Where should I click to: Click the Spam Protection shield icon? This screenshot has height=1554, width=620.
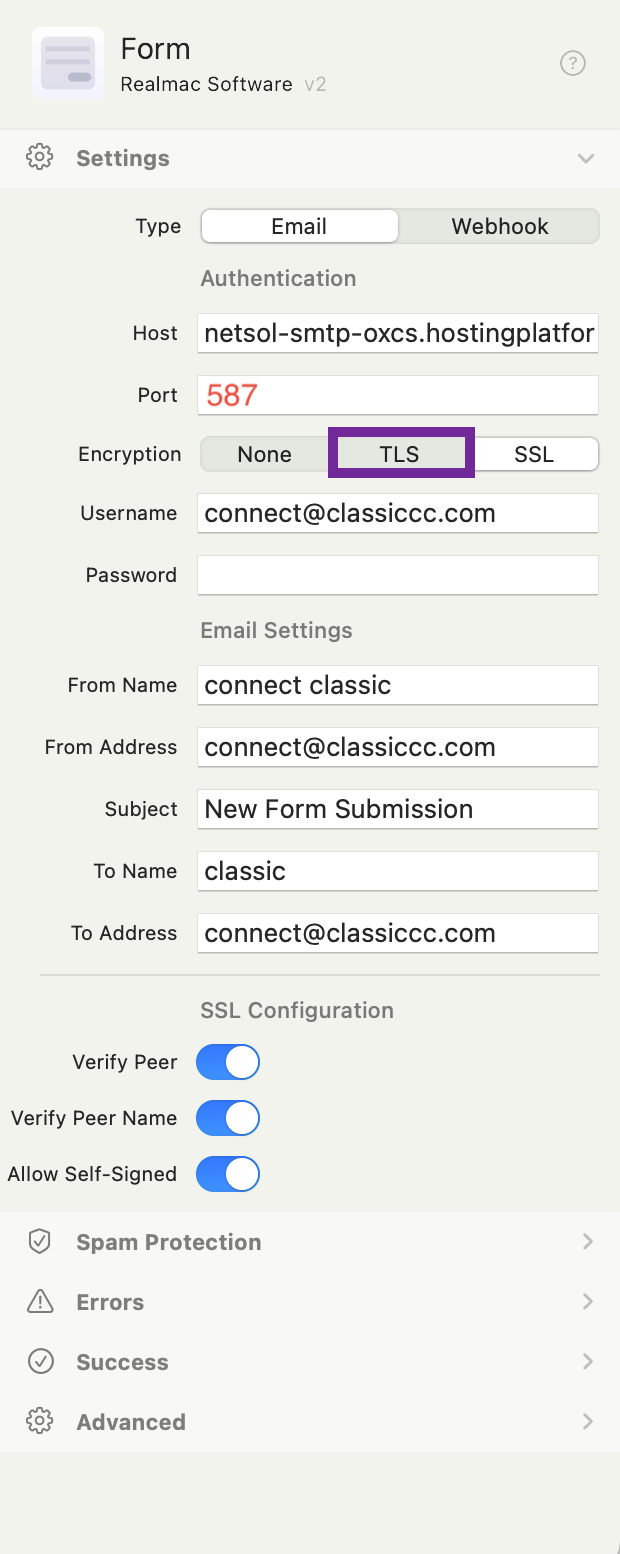point(39,1242)
